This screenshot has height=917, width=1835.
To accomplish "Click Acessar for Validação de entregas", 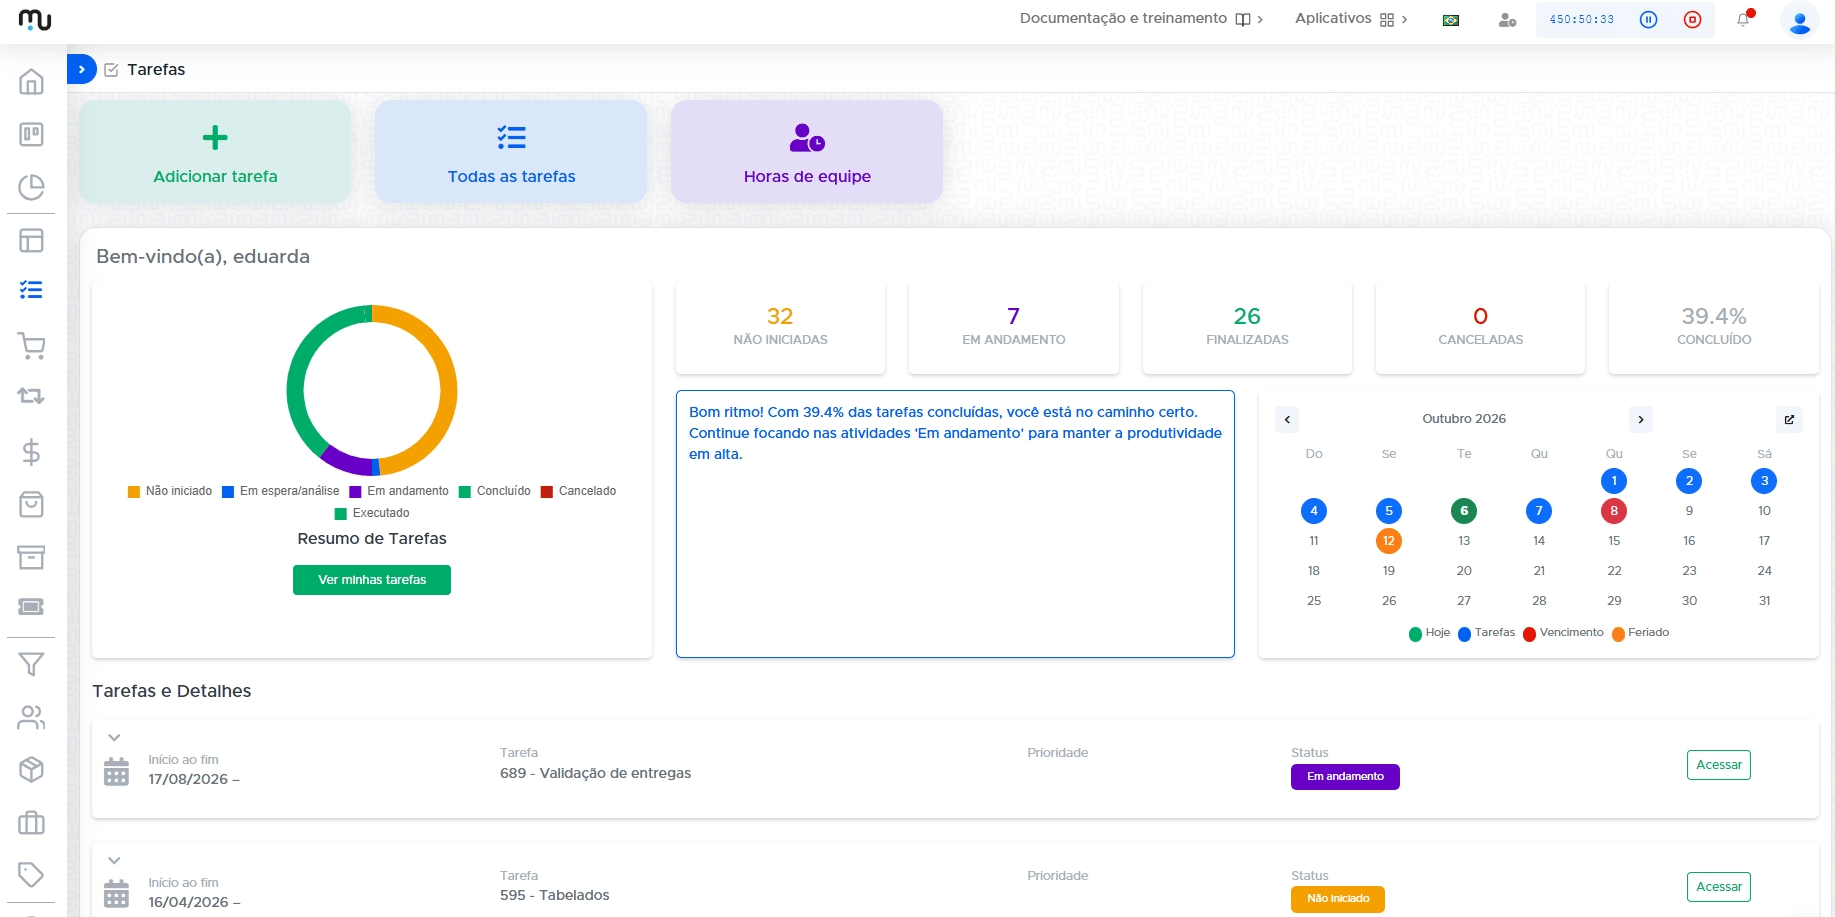I will pyautogui.click(x=1718, y=765).
